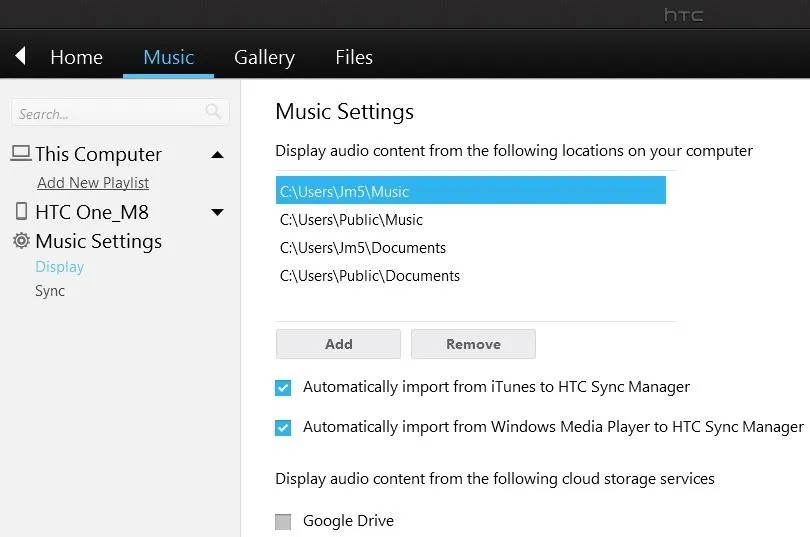
Task: Select HTC One_M8 device in the sidebar
Action: pyautogui.click(x=92, y=212)
